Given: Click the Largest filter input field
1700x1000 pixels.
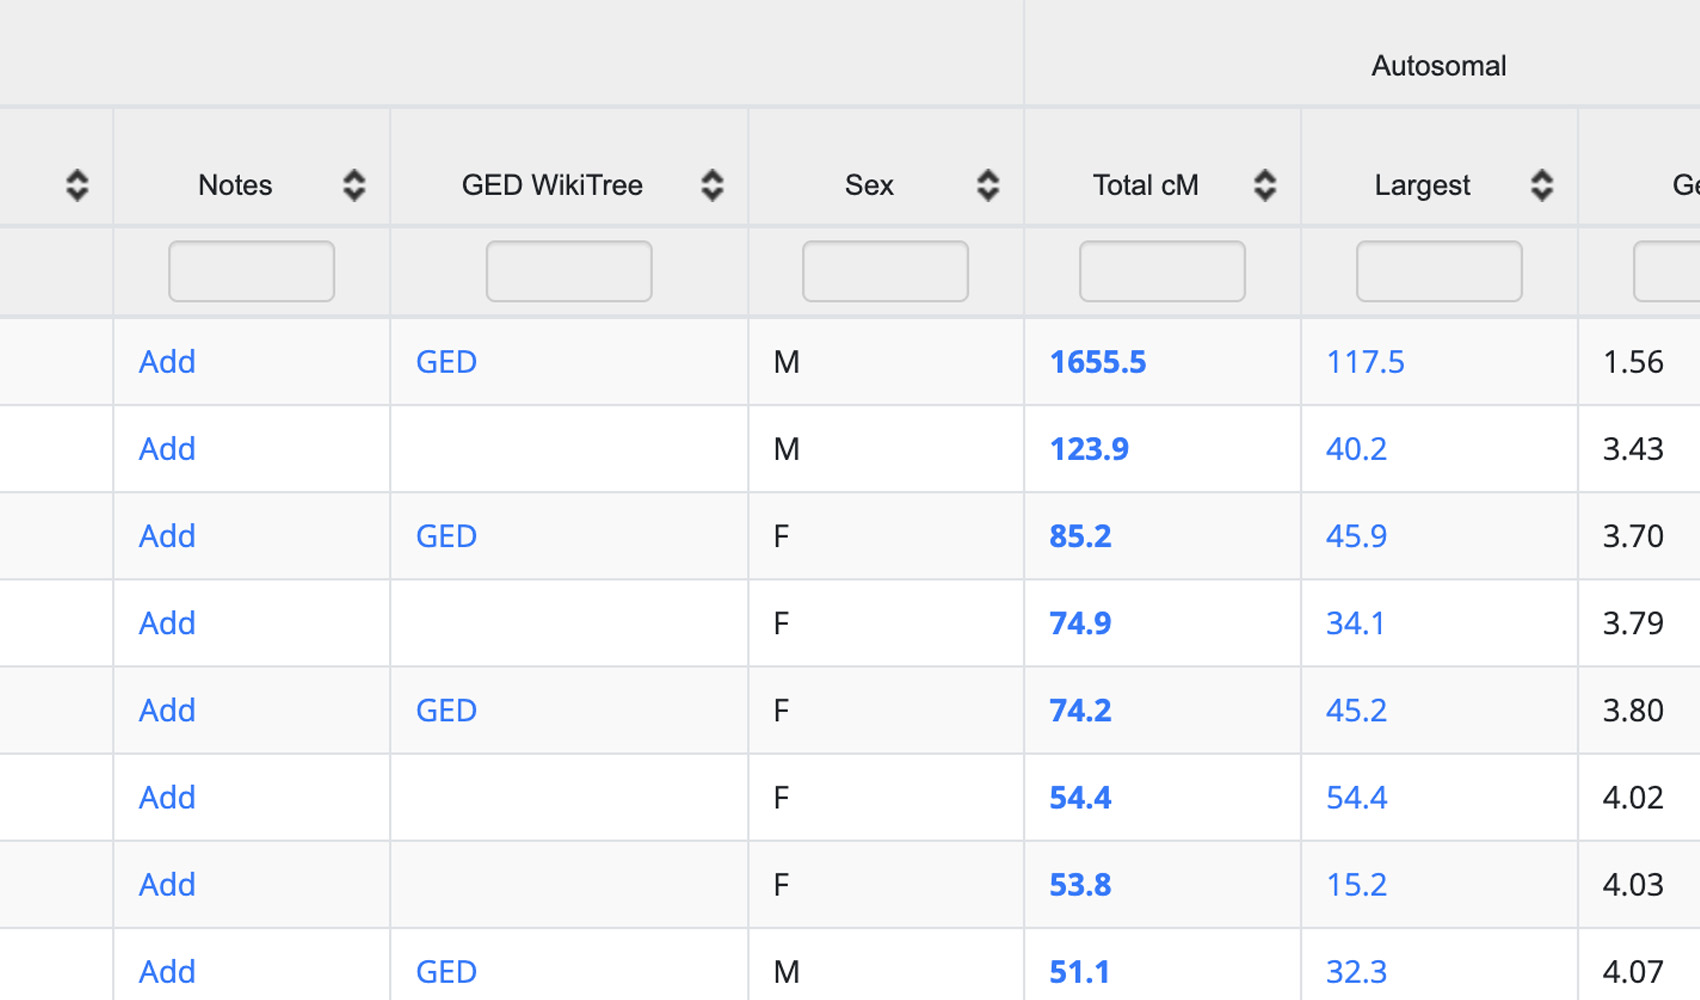Looking at the screenshot, I should 1439,271.
